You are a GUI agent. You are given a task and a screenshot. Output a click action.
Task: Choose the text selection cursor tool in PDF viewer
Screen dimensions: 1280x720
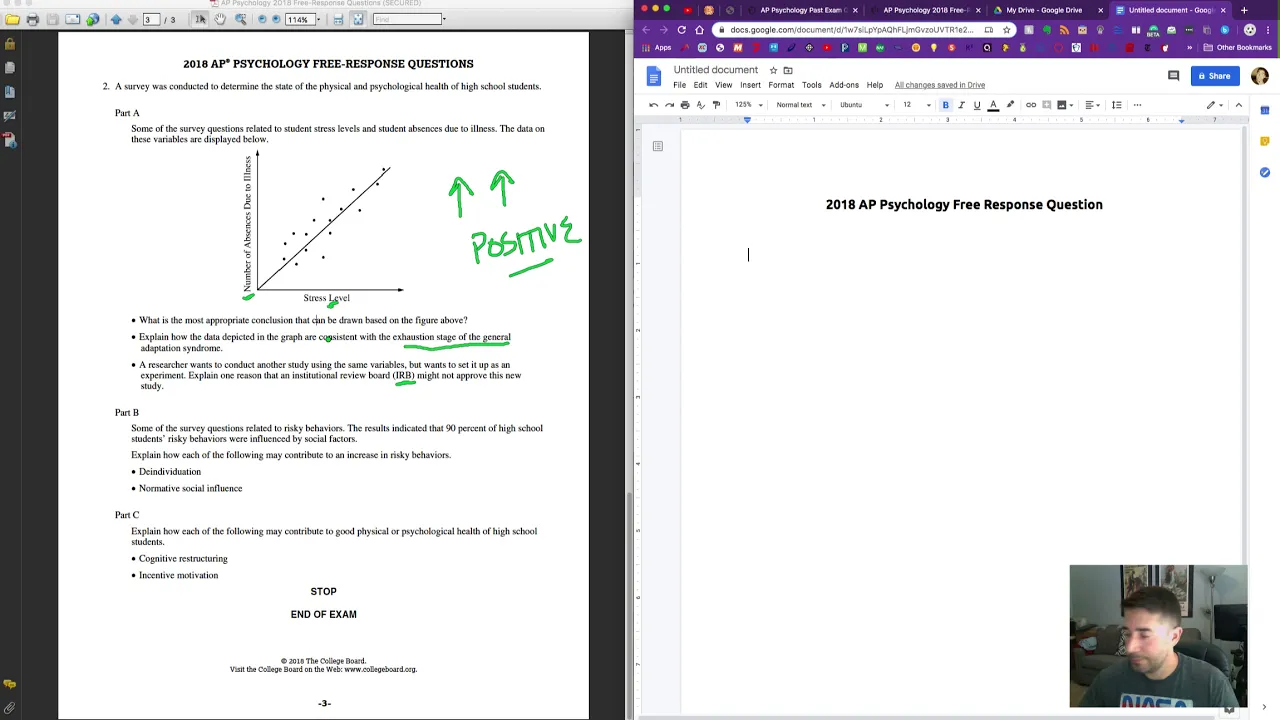200,19
